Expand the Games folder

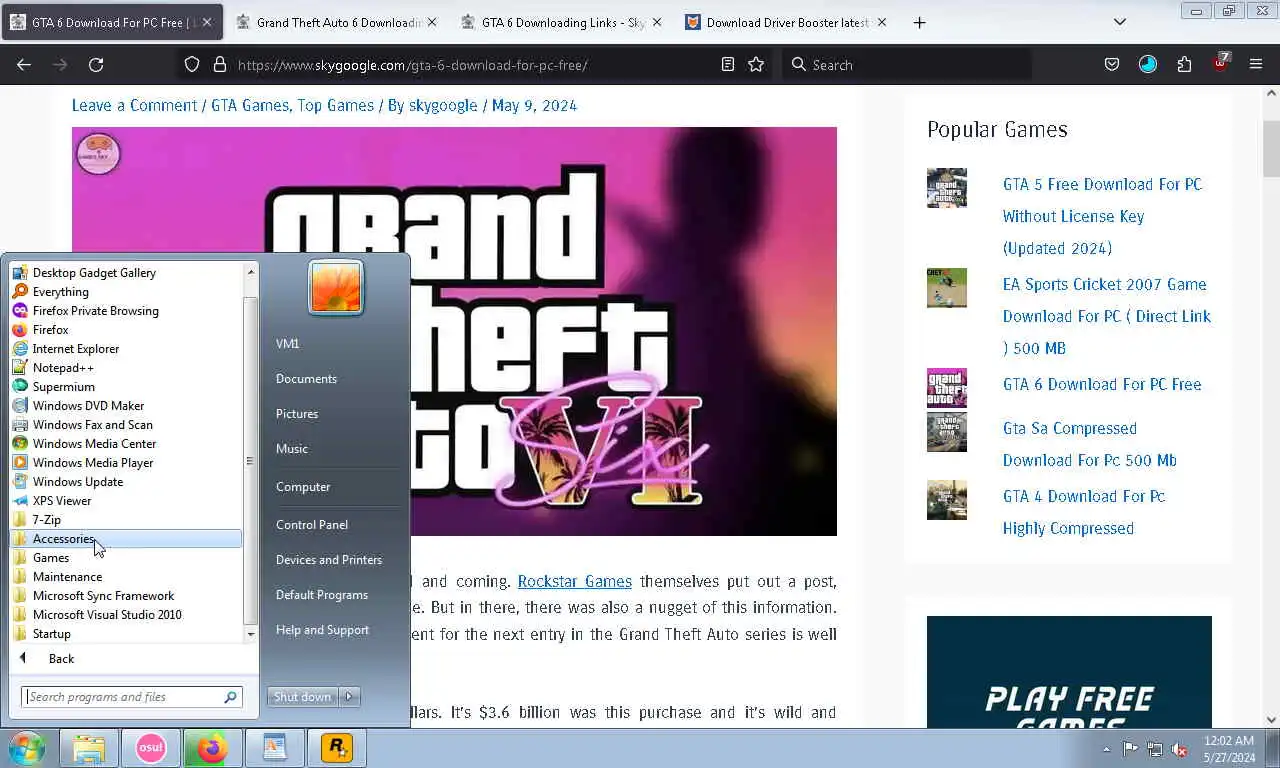(x=126, y=558)
